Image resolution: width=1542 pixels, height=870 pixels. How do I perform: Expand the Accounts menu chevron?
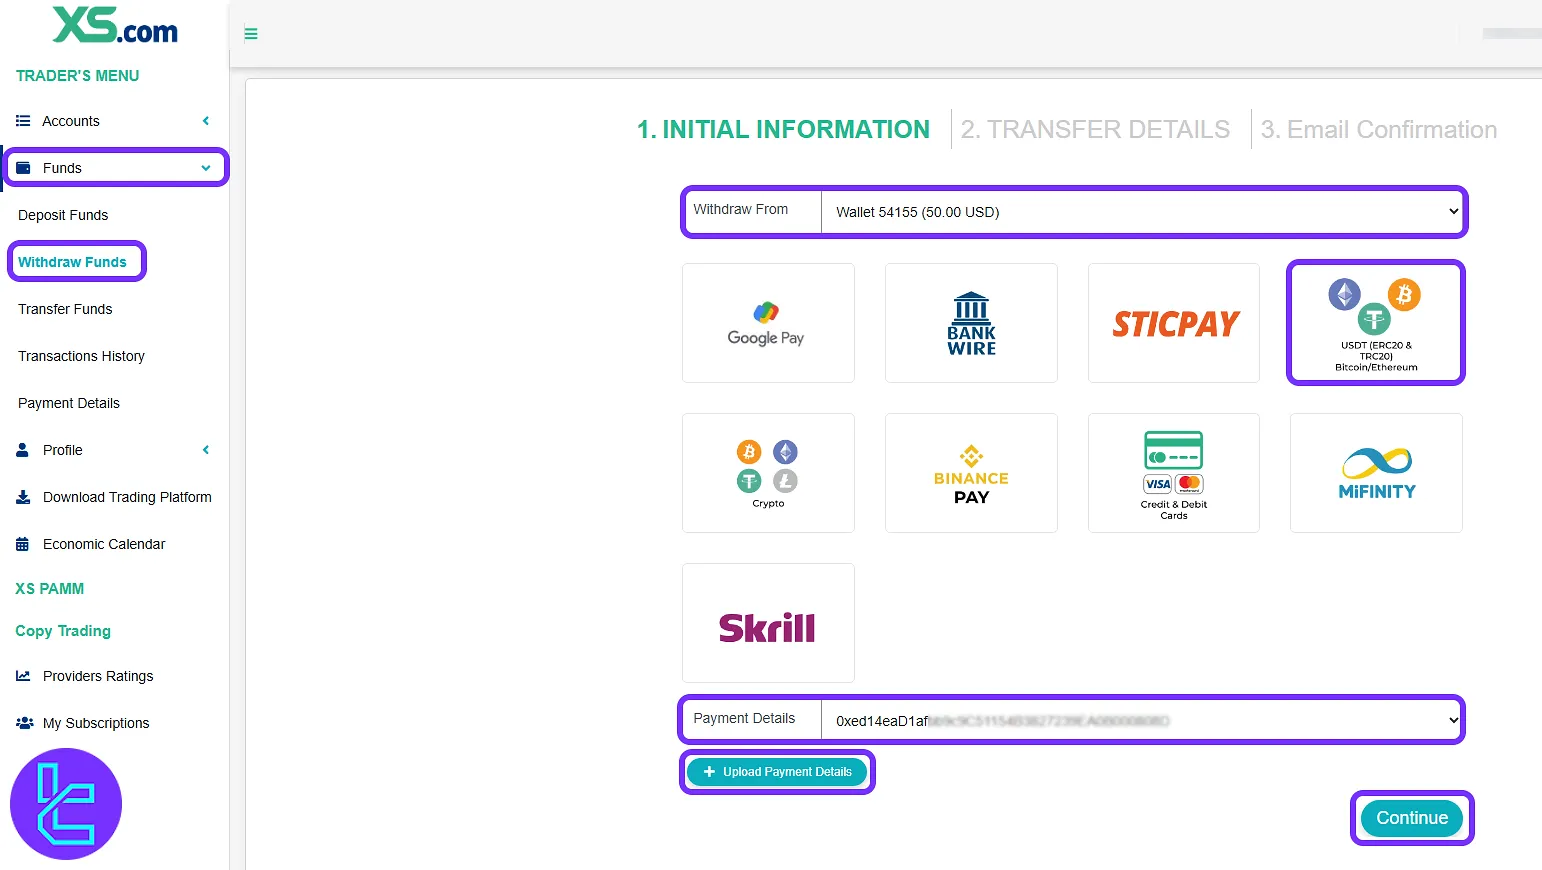pos(206,121)
